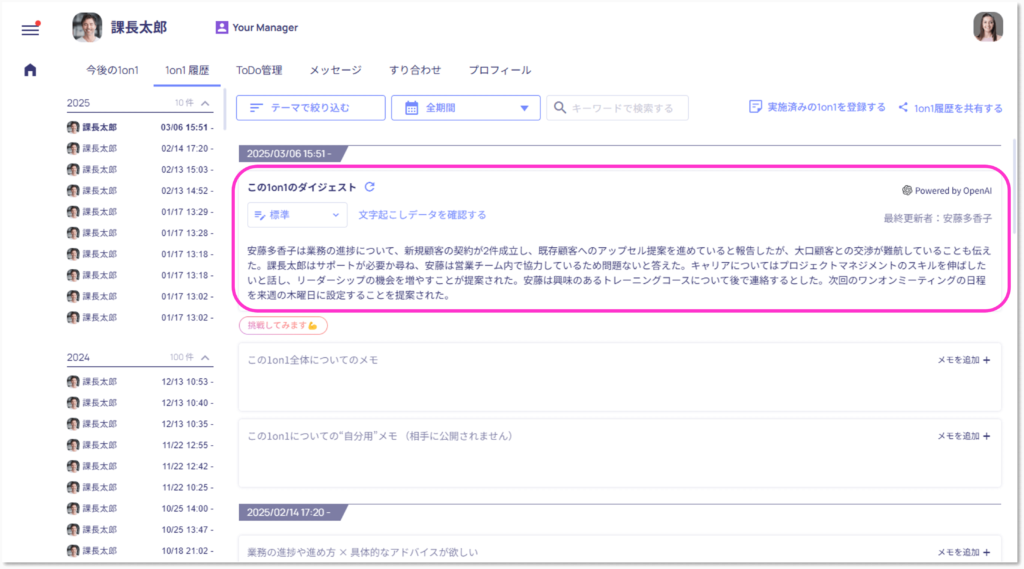
Task: Add memo to この1on1全体についてのメモ
Action: point(964,360)
